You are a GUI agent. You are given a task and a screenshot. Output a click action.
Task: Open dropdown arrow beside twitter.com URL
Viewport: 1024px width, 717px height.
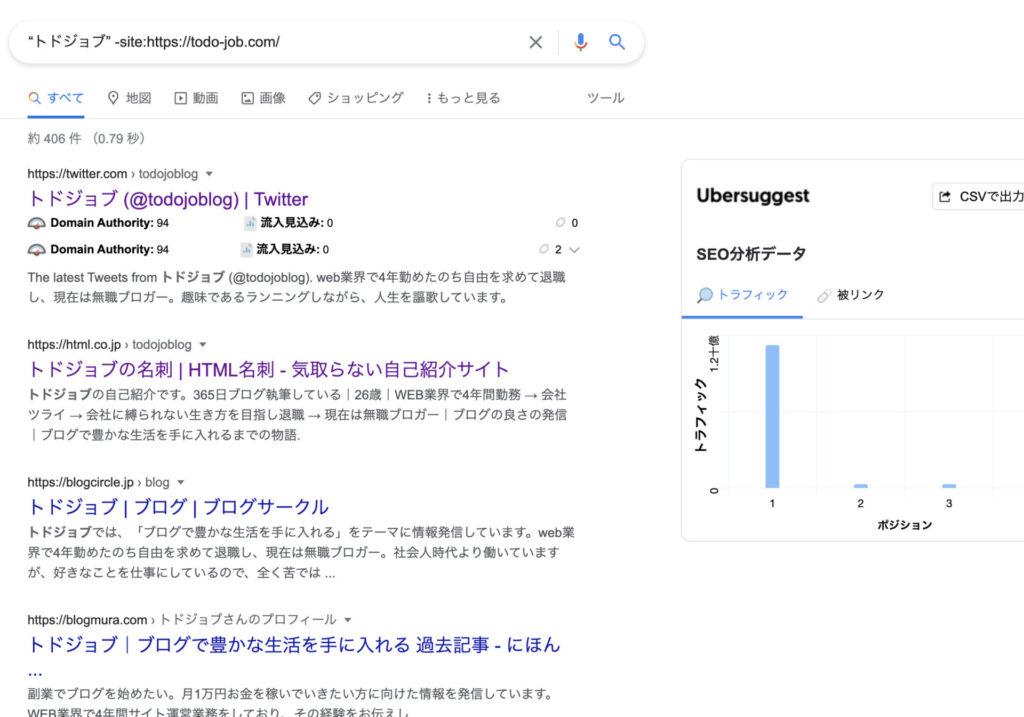(209, 174)
